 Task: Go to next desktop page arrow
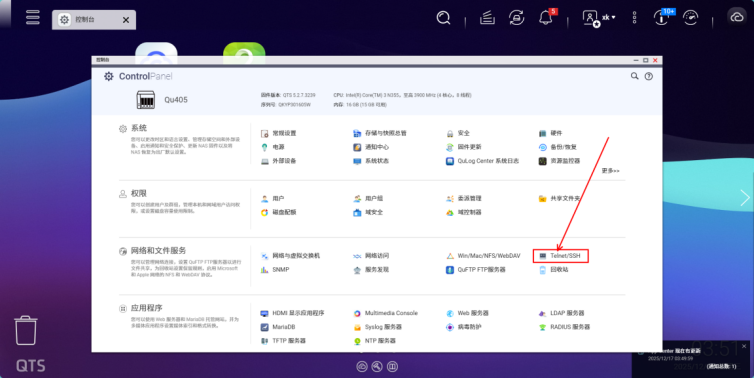point(744,198)
